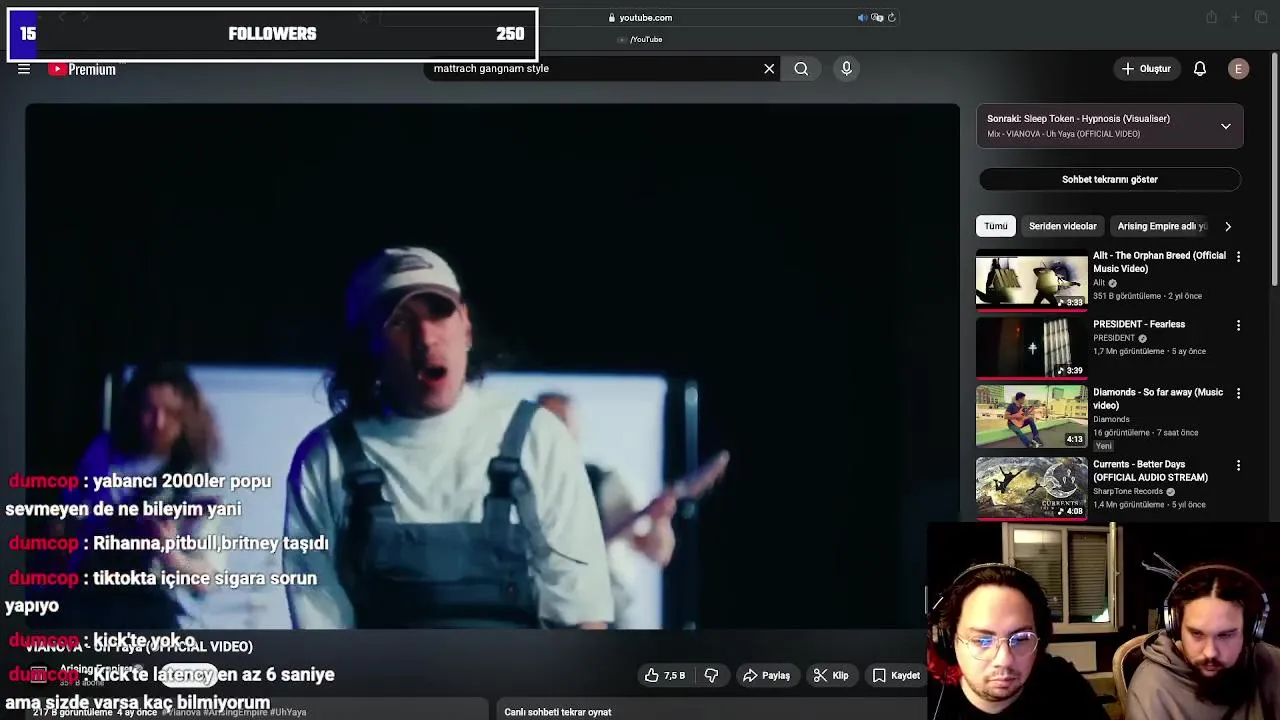
Task: Open the SharpTone Records channel name
Action: point(1129,492)
